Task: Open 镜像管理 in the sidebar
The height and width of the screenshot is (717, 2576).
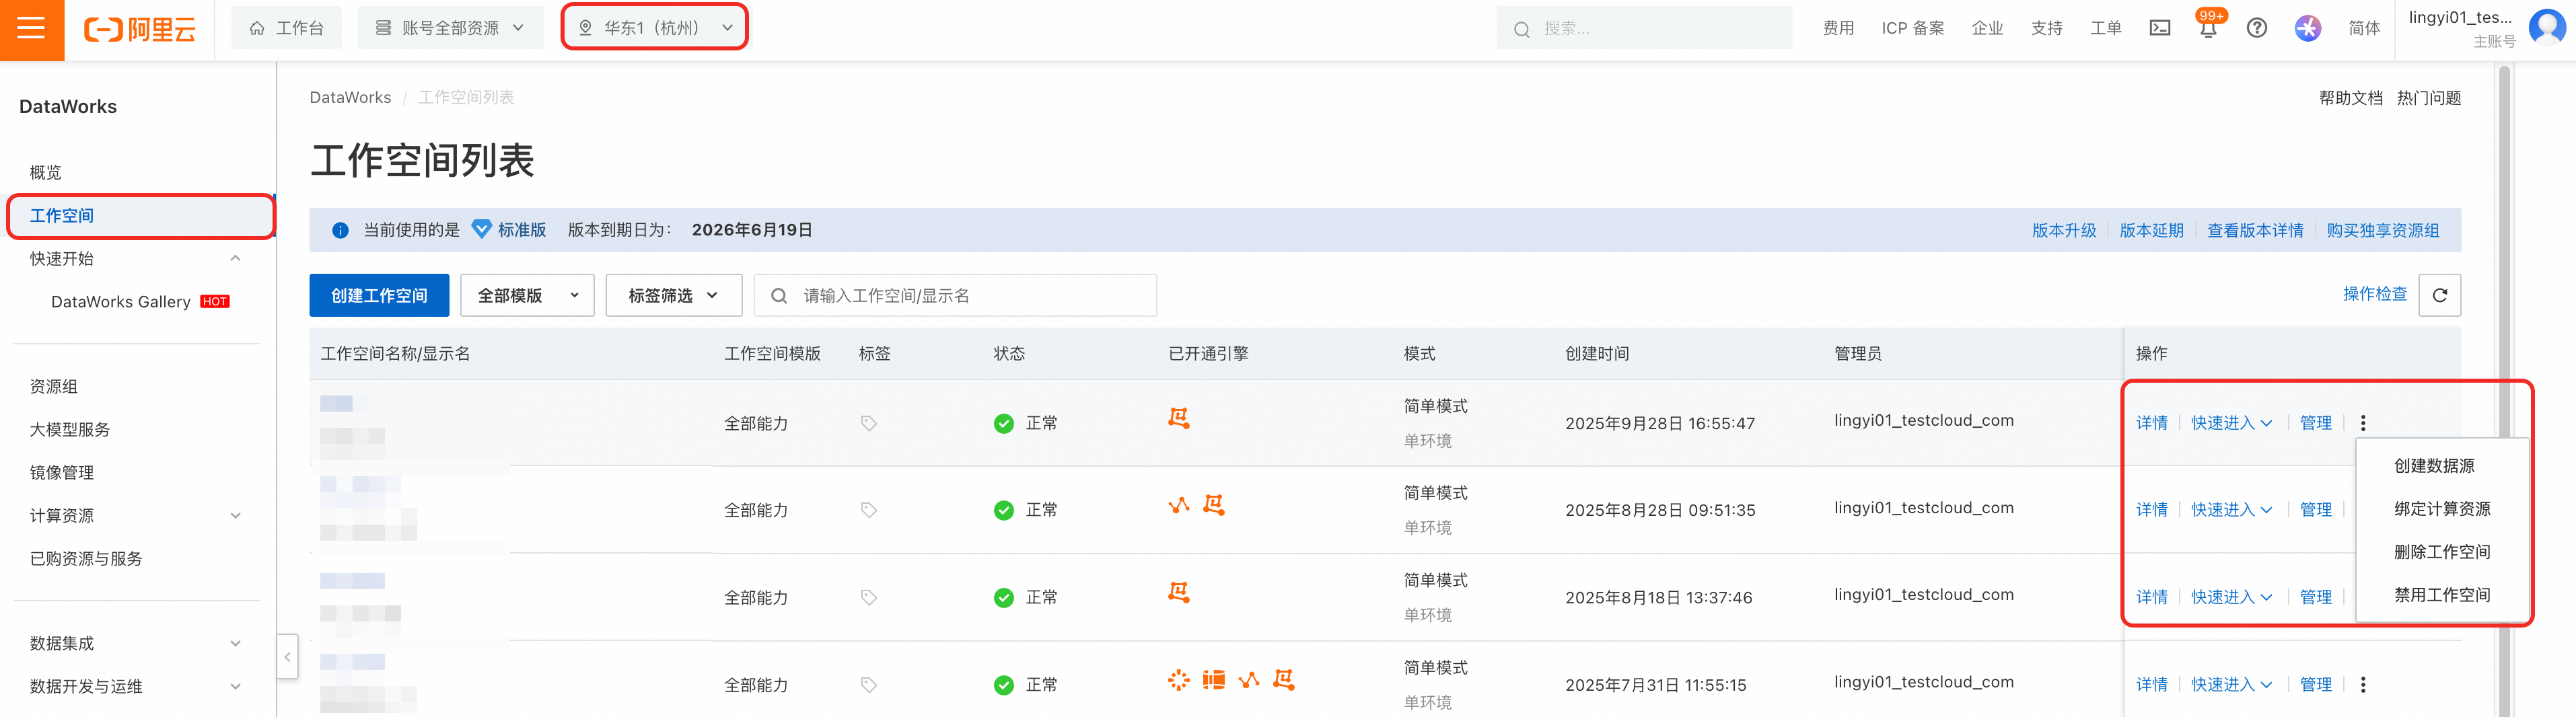Action: pyautogui.click(x=62, y=473)
